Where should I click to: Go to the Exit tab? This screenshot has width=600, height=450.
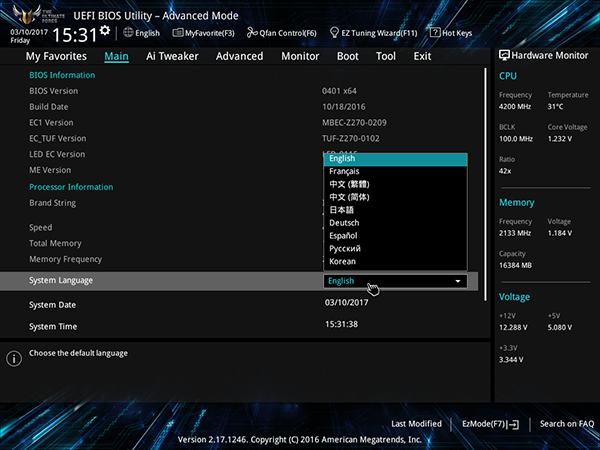422,56
